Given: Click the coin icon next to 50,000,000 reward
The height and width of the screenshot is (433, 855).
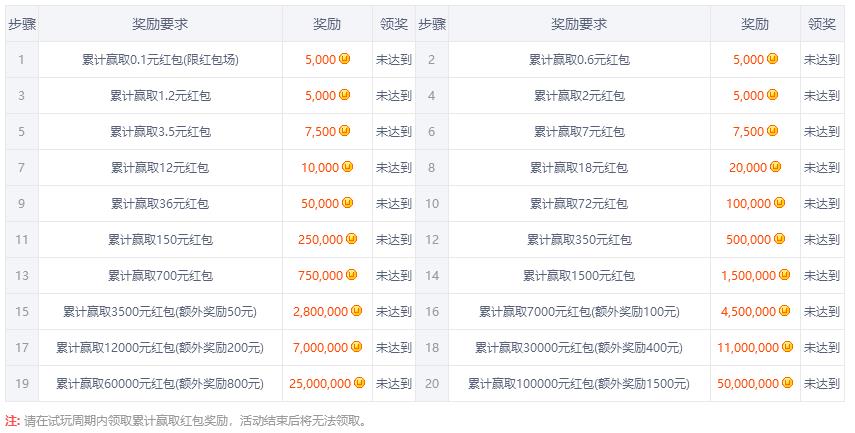Looking at the screenshot, I should coord(790,383).
